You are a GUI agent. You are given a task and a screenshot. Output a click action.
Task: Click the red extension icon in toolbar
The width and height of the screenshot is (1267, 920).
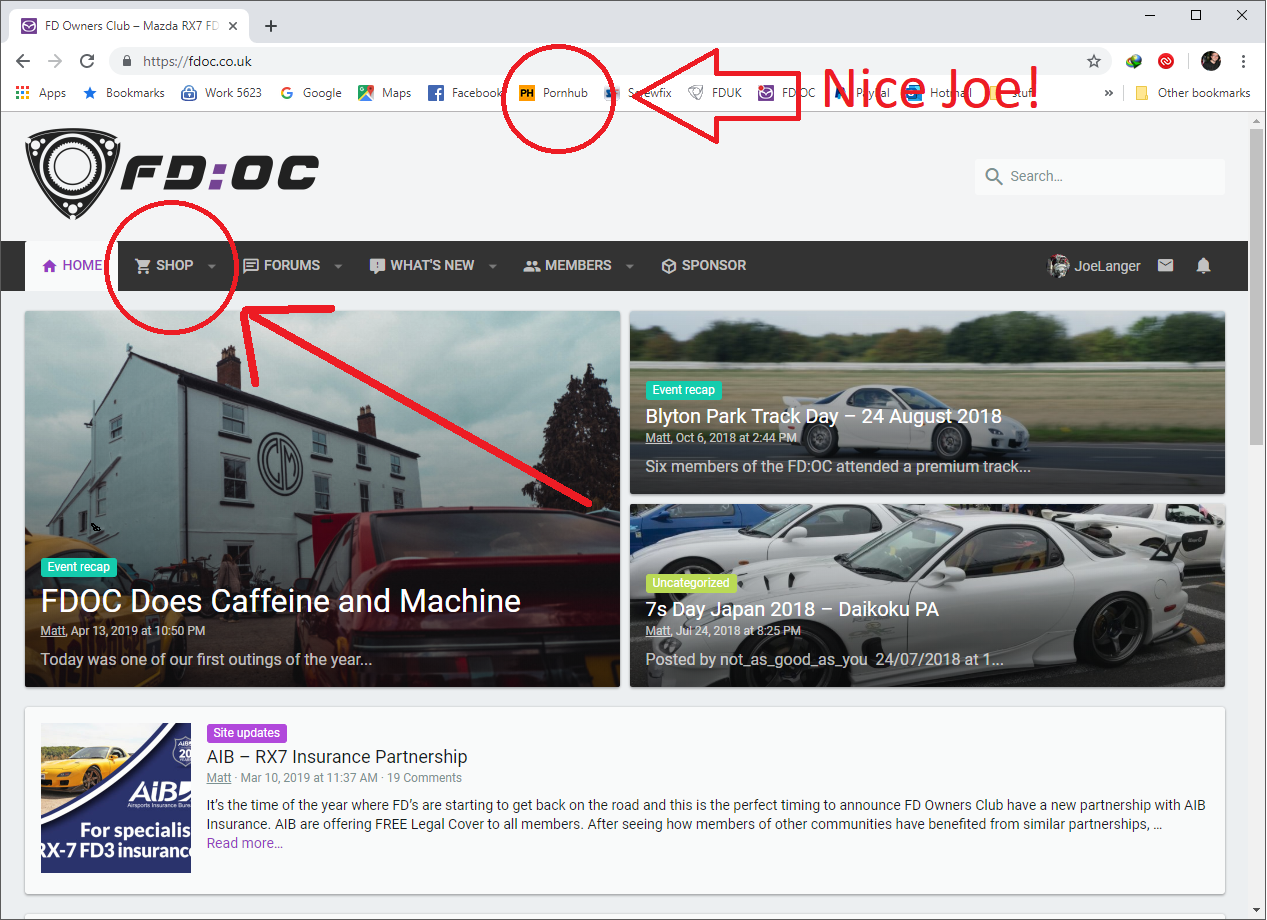pyautogui.click(x=1166, y=61)
